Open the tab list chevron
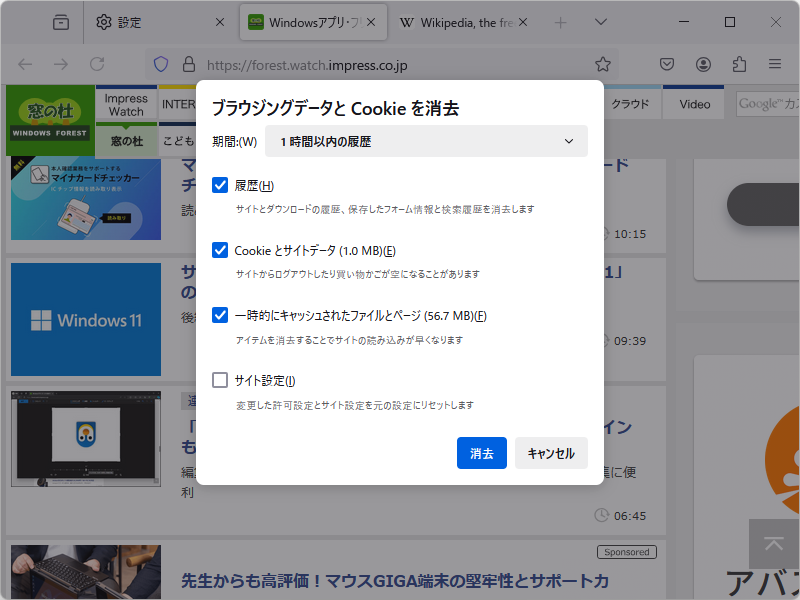This screenshot has height=600, width=800. (x=598, y=21)
